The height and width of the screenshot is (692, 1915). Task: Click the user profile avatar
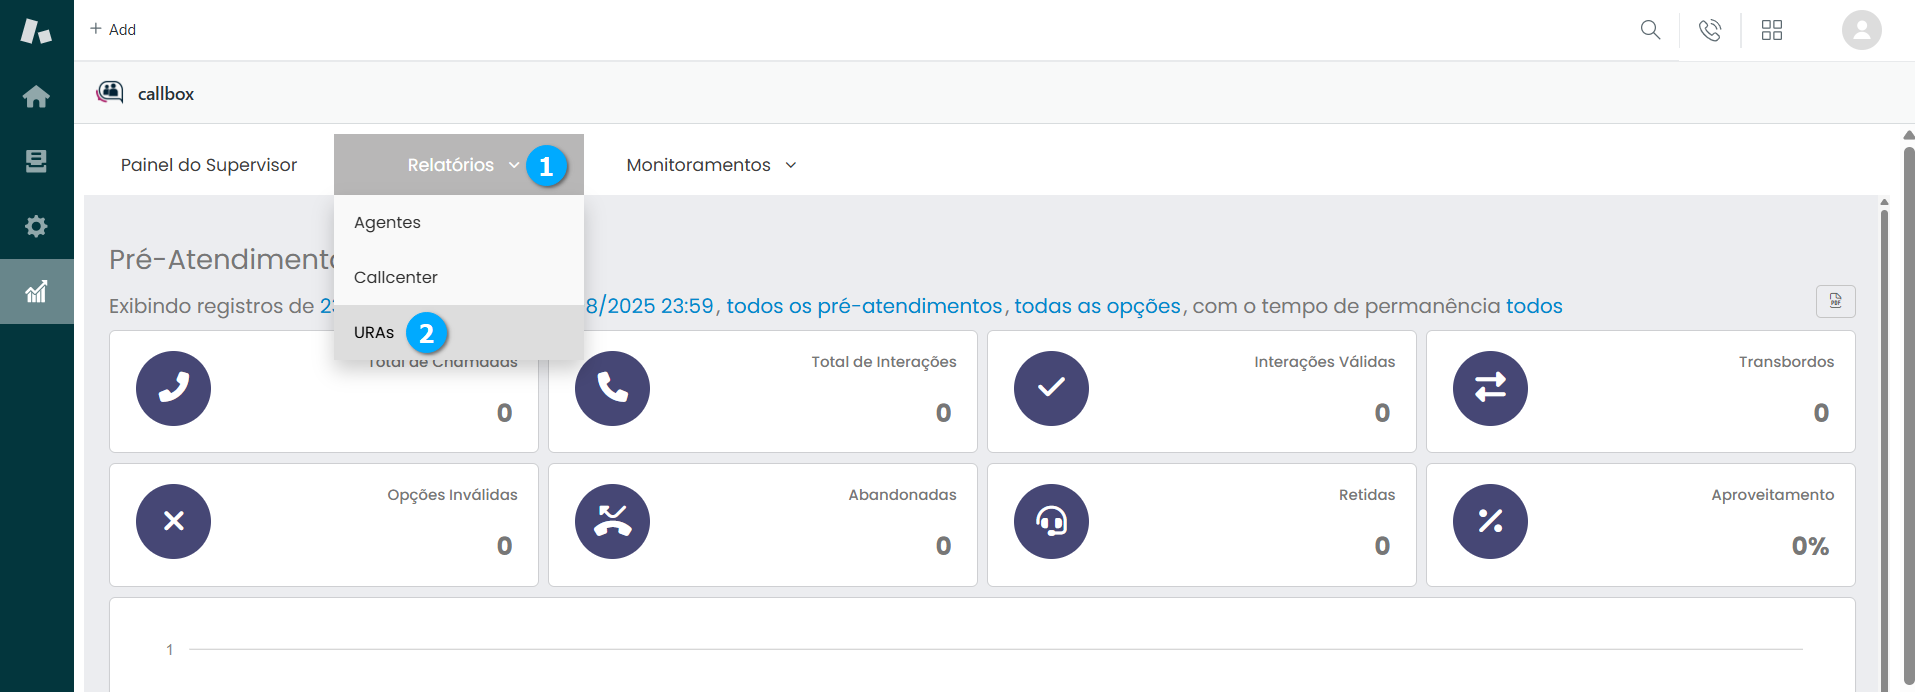tap(1861, 30)
